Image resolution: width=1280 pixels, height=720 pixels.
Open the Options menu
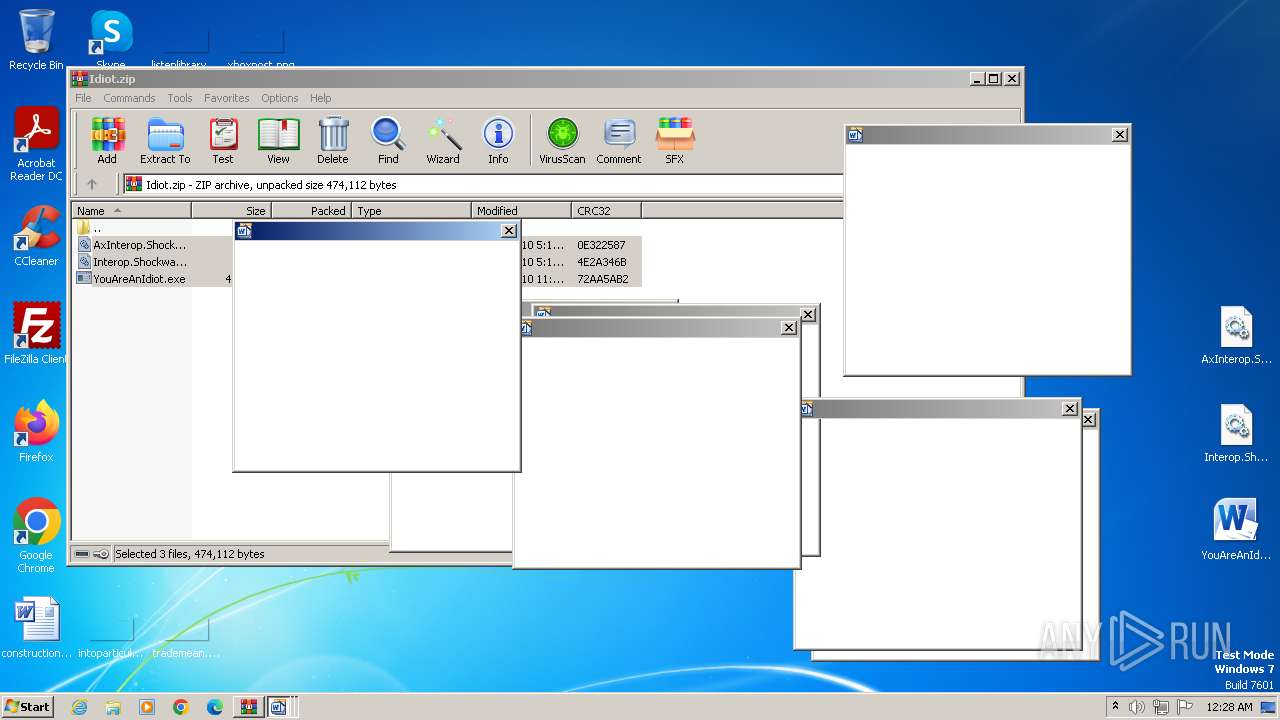(280, 98)
